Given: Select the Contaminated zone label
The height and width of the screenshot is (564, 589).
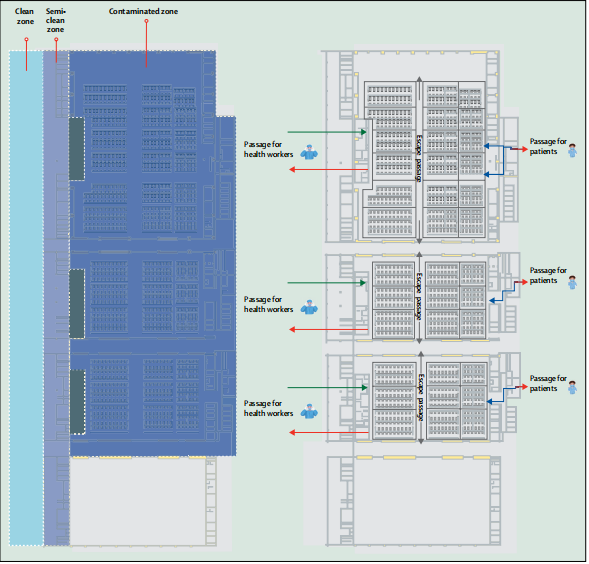Looking at the screenshot, I should coord(143,11).
